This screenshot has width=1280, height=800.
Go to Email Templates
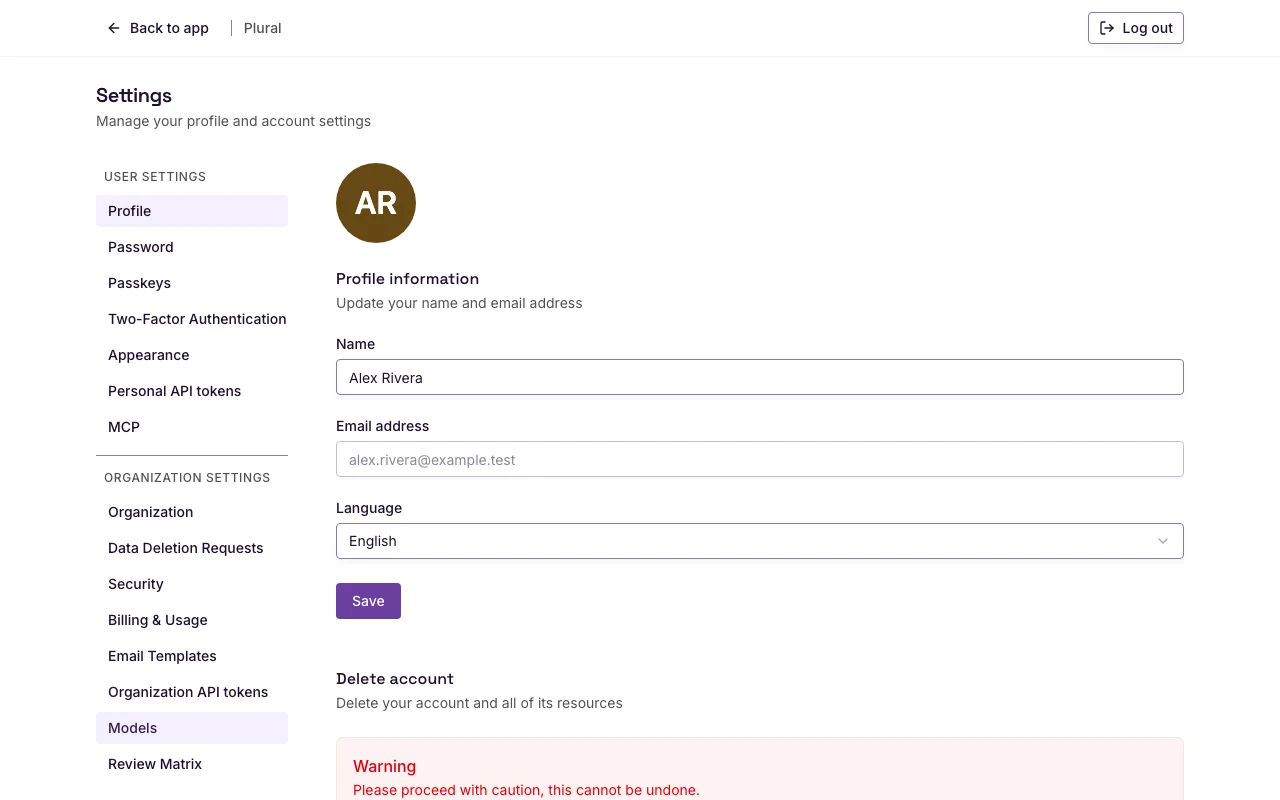[192, 656]
